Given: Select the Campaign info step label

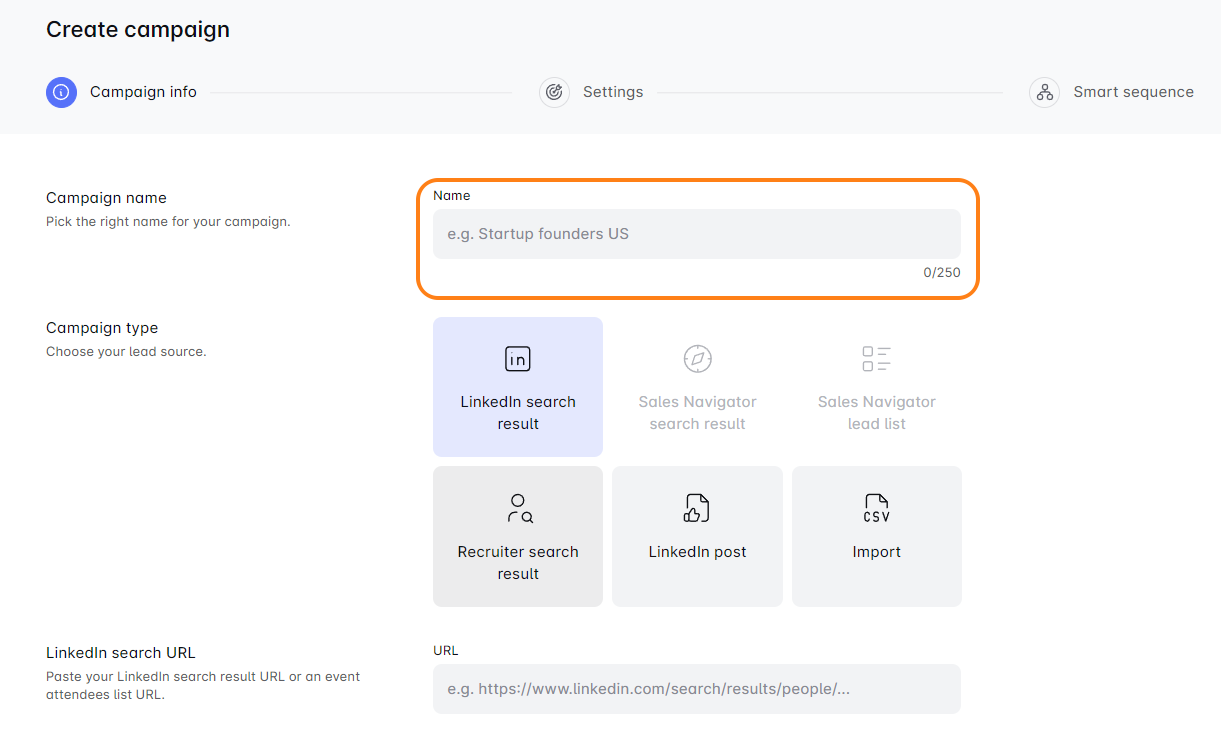Looking at the screenshot, I should [143, 92].
